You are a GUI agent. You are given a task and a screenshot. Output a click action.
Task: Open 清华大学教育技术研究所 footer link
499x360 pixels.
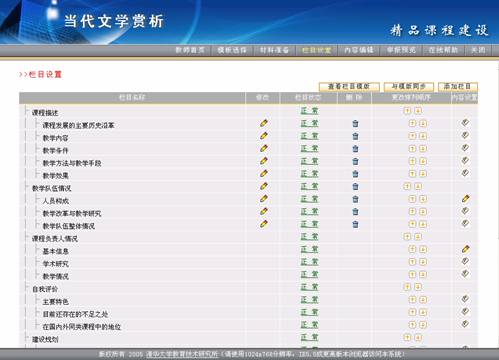[x=182, y=354]
